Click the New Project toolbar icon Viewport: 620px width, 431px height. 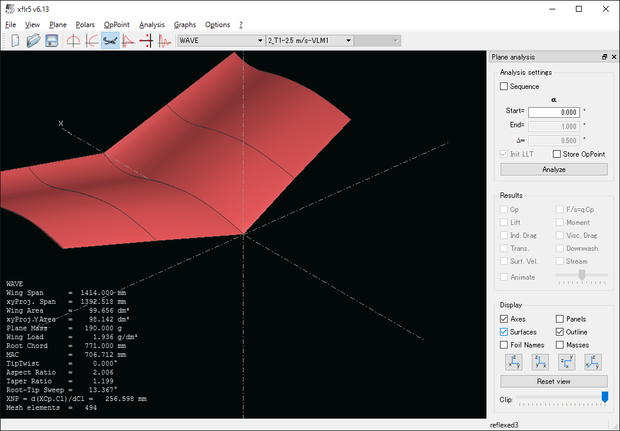pyautogui.click(x=14, y=40)
